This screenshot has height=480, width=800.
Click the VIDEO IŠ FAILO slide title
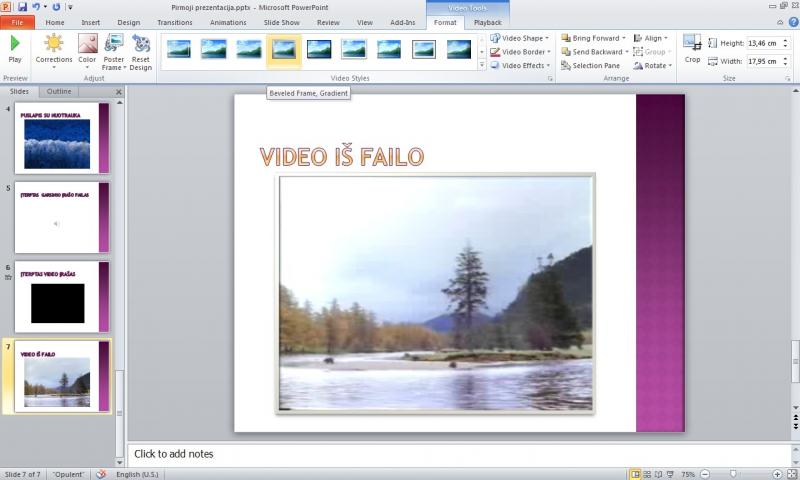click(x=341, y=157)
